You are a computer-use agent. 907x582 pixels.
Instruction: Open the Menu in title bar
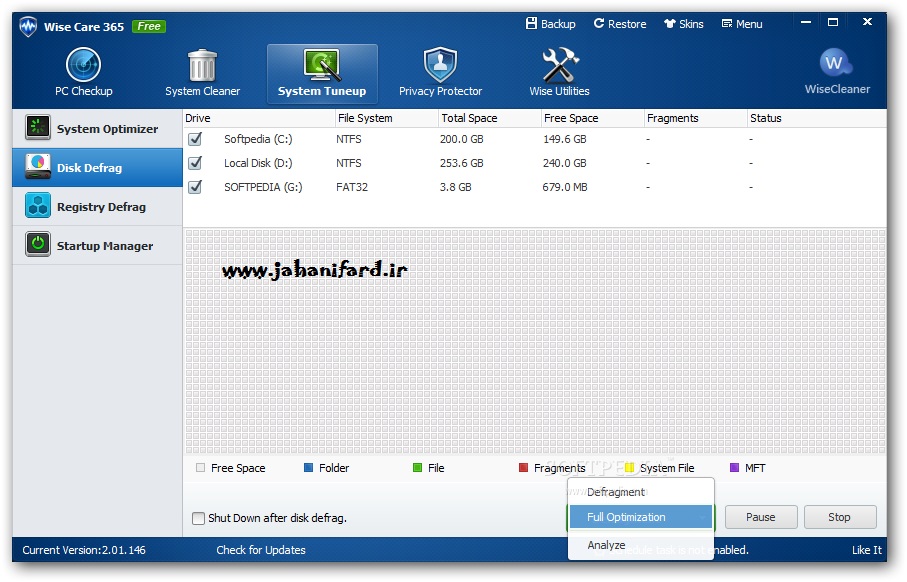click(742, 24)
